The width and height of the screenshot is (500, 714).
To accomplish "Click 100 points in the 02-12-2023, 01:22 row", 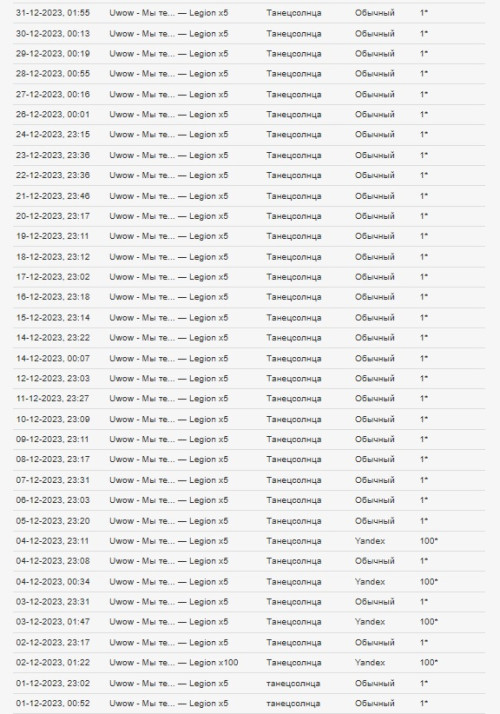I will pyautogui.click(x=429, y=663).
